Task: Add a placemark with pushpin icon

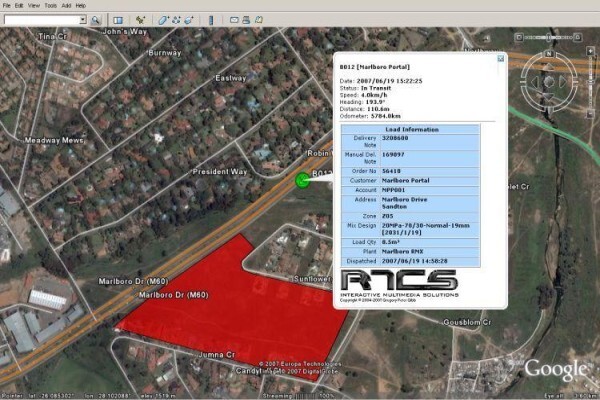Action: [140, 20]
